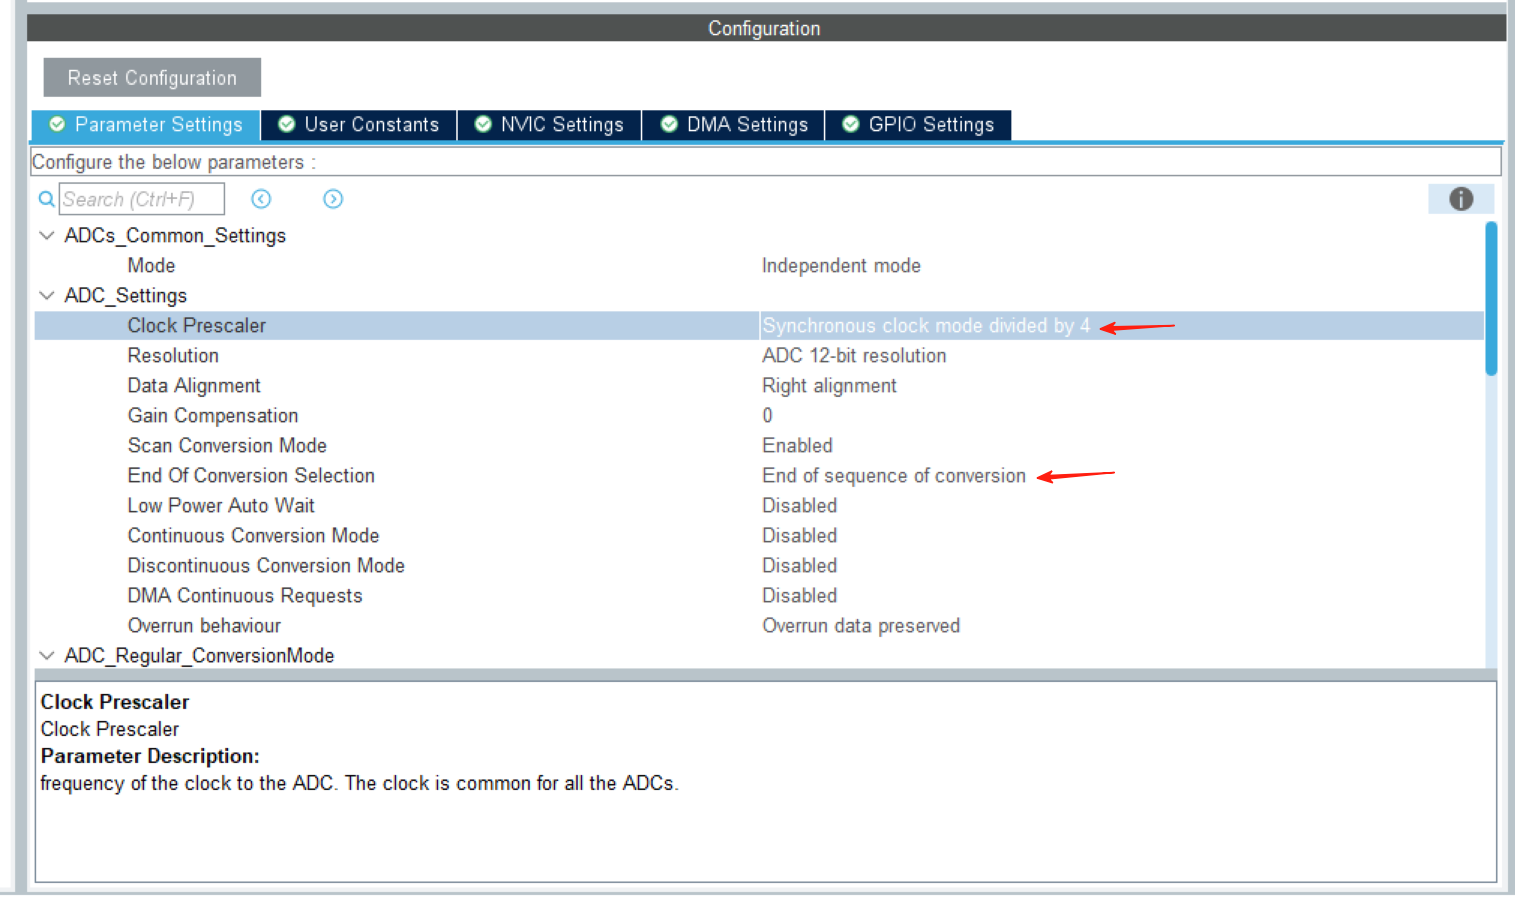Open the NVIC Settings tab
1515x900 pixels.
549,125
